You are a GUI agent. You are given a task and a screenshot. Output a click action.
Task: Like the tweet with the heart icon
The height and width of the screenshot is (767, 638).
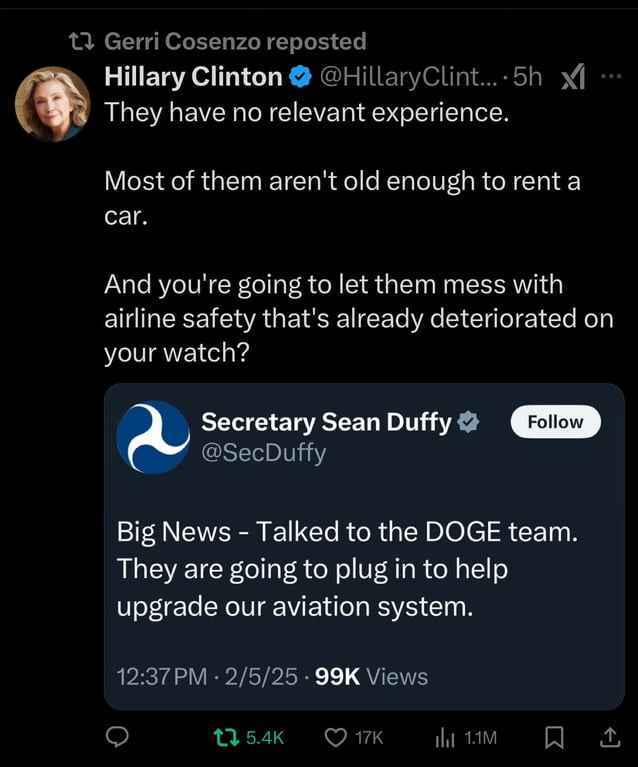coord(336,737)
